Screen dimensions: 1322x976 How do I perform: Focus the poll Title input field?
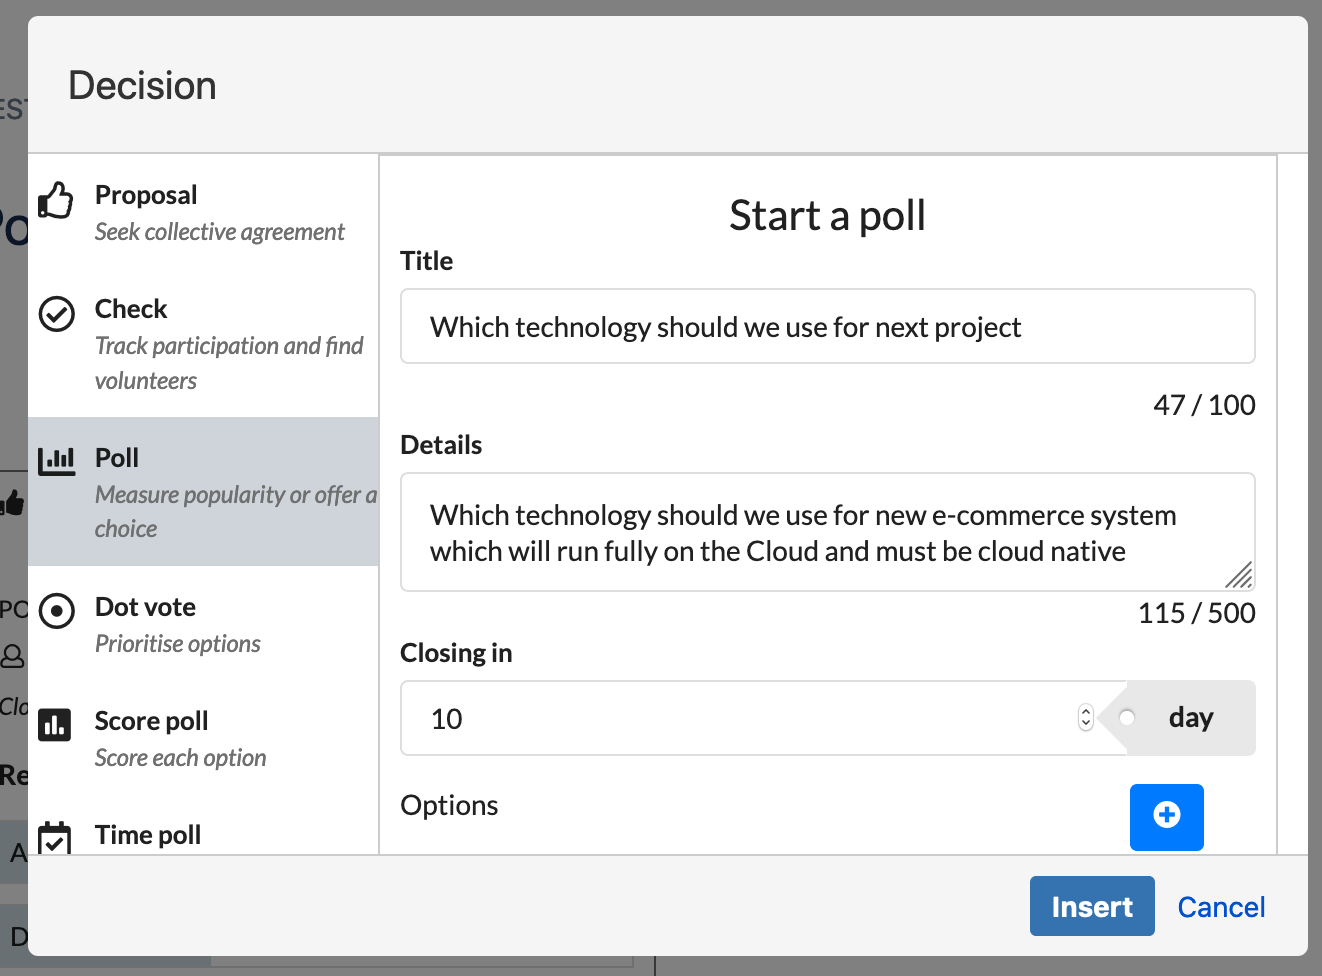point(827,327)
